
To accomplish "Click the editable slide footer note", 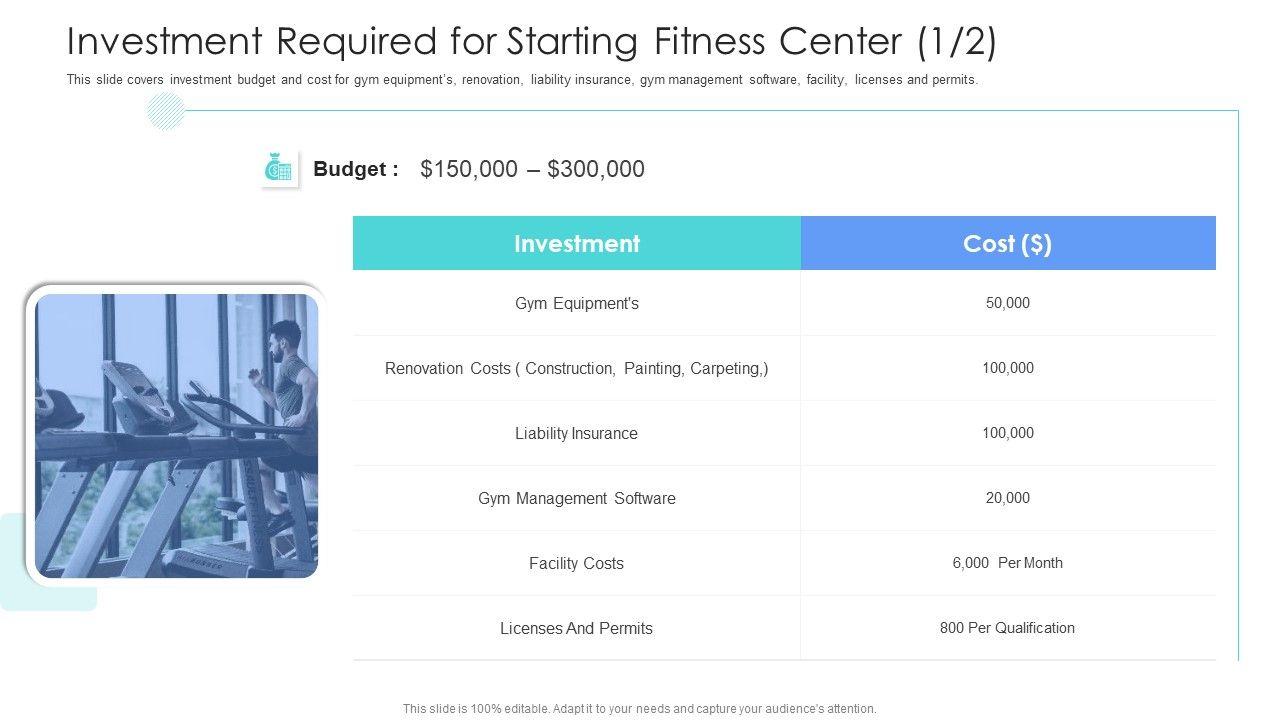I will coord(640,708).
